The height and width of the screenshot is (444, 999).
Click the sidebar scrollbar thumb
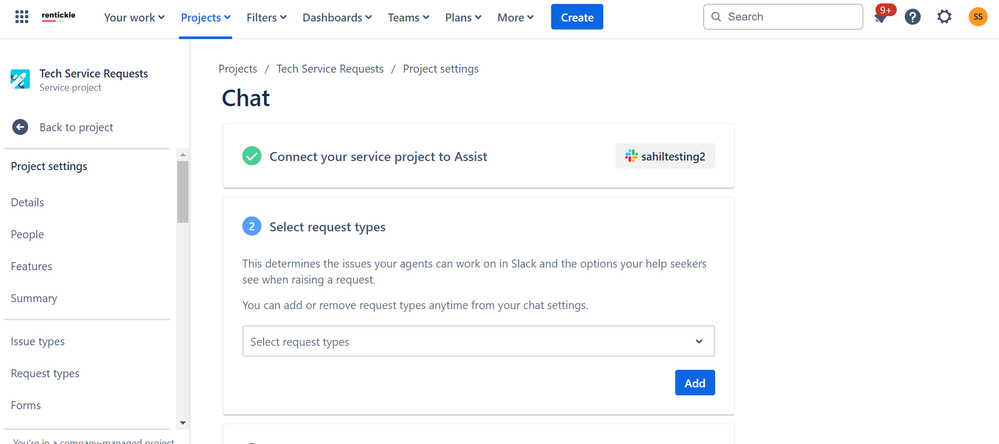click(x=183, y=192)
